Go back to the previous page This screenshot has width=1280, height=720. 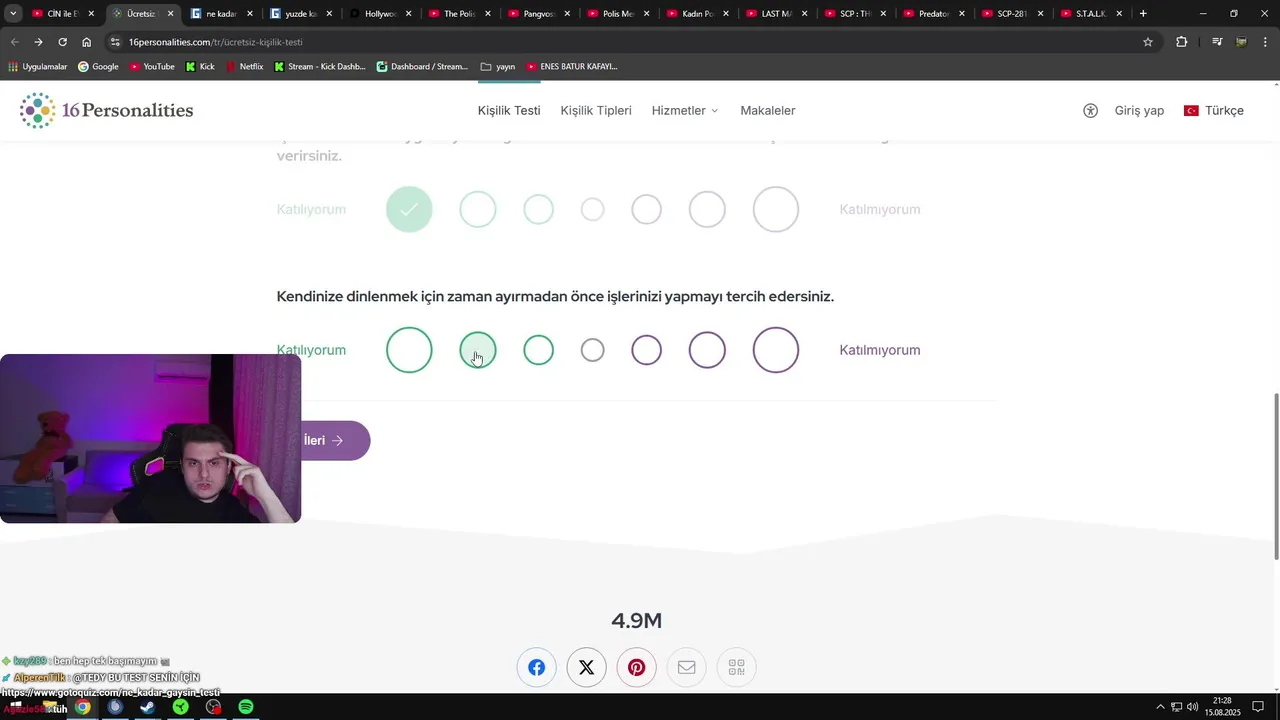[14, 42]
